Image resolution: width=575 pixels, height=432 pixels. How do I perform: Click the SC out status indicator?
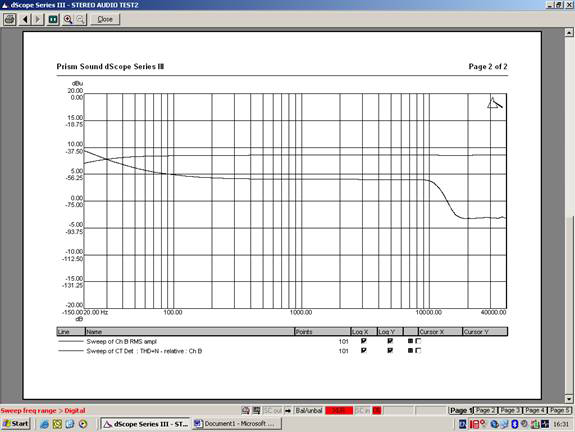pos(272,410)
